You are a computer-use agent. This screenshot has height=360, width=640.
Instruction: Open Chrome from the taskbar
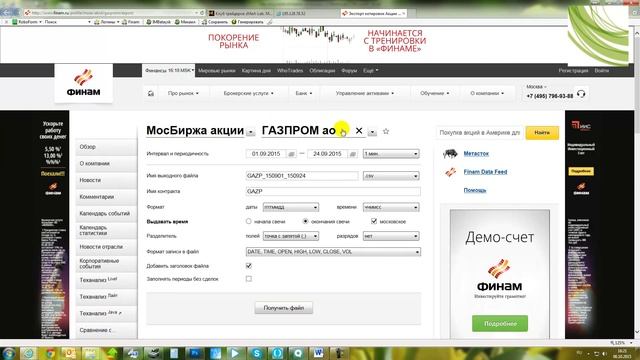(50, 353)
